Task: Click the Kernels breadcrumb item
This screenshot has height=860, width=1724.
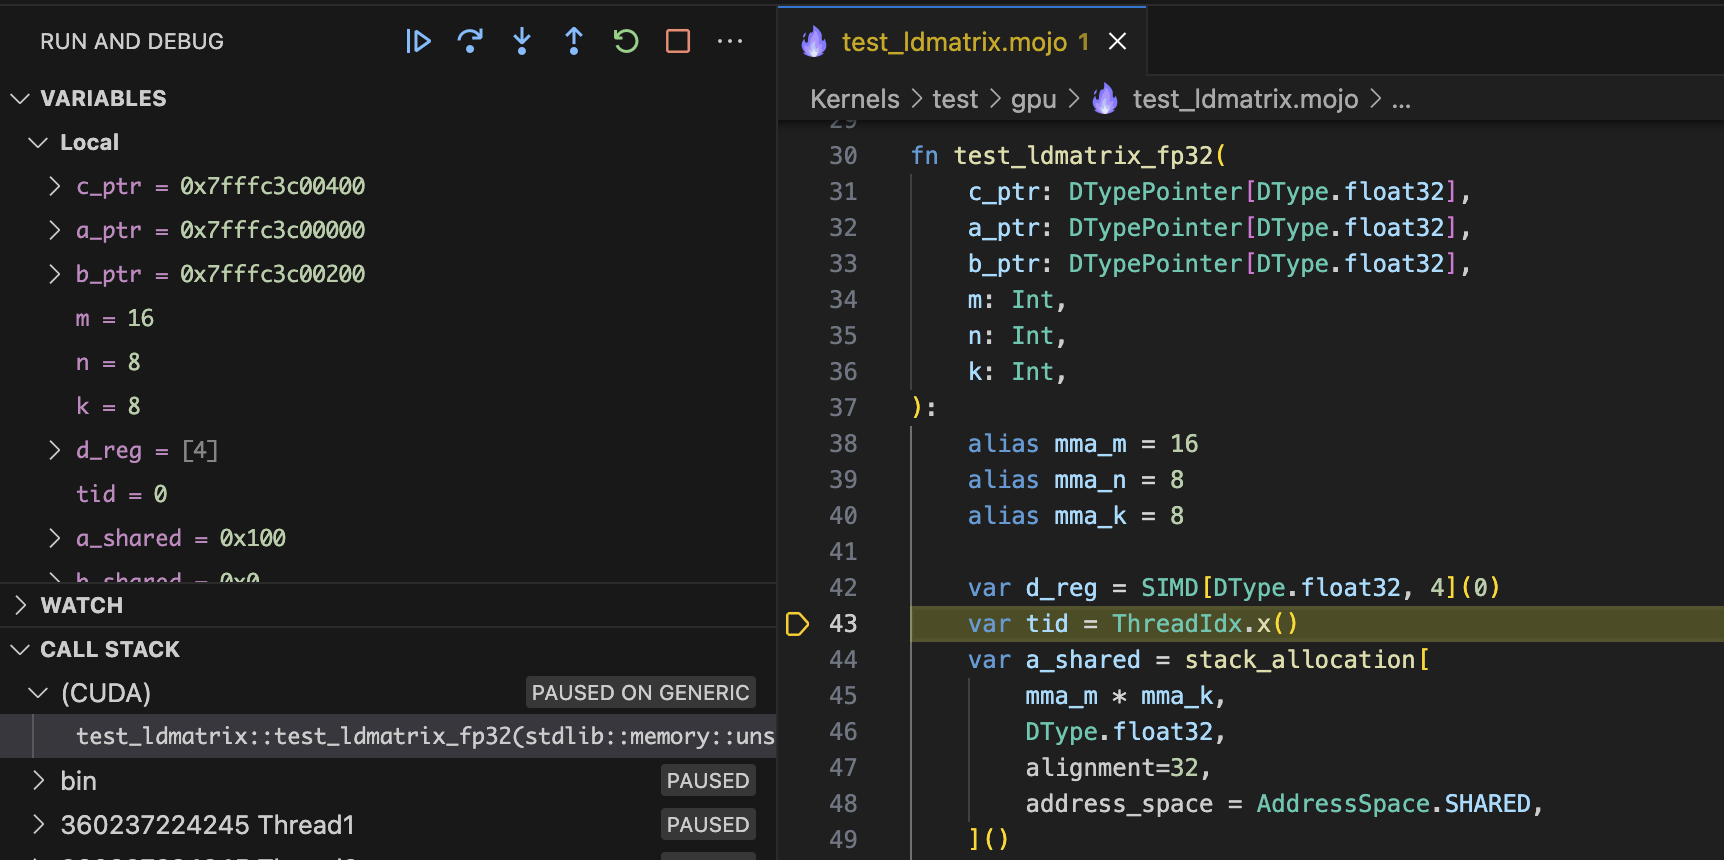Action: point(854,99)
